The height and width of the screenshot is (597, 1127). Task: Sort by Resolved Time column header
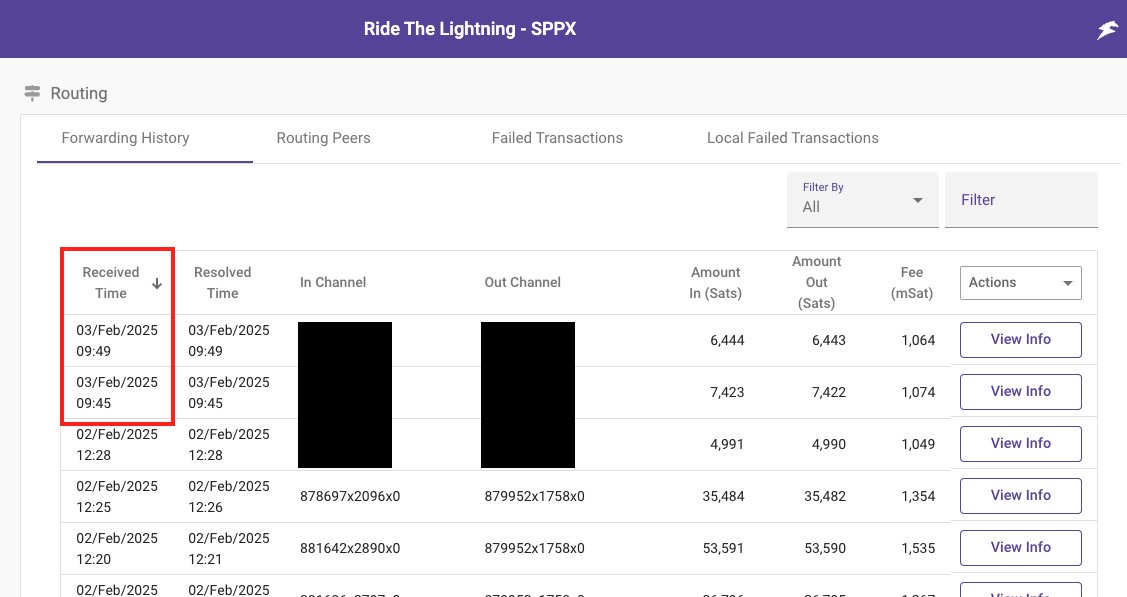pyautogui.click(x=222, y=282)
